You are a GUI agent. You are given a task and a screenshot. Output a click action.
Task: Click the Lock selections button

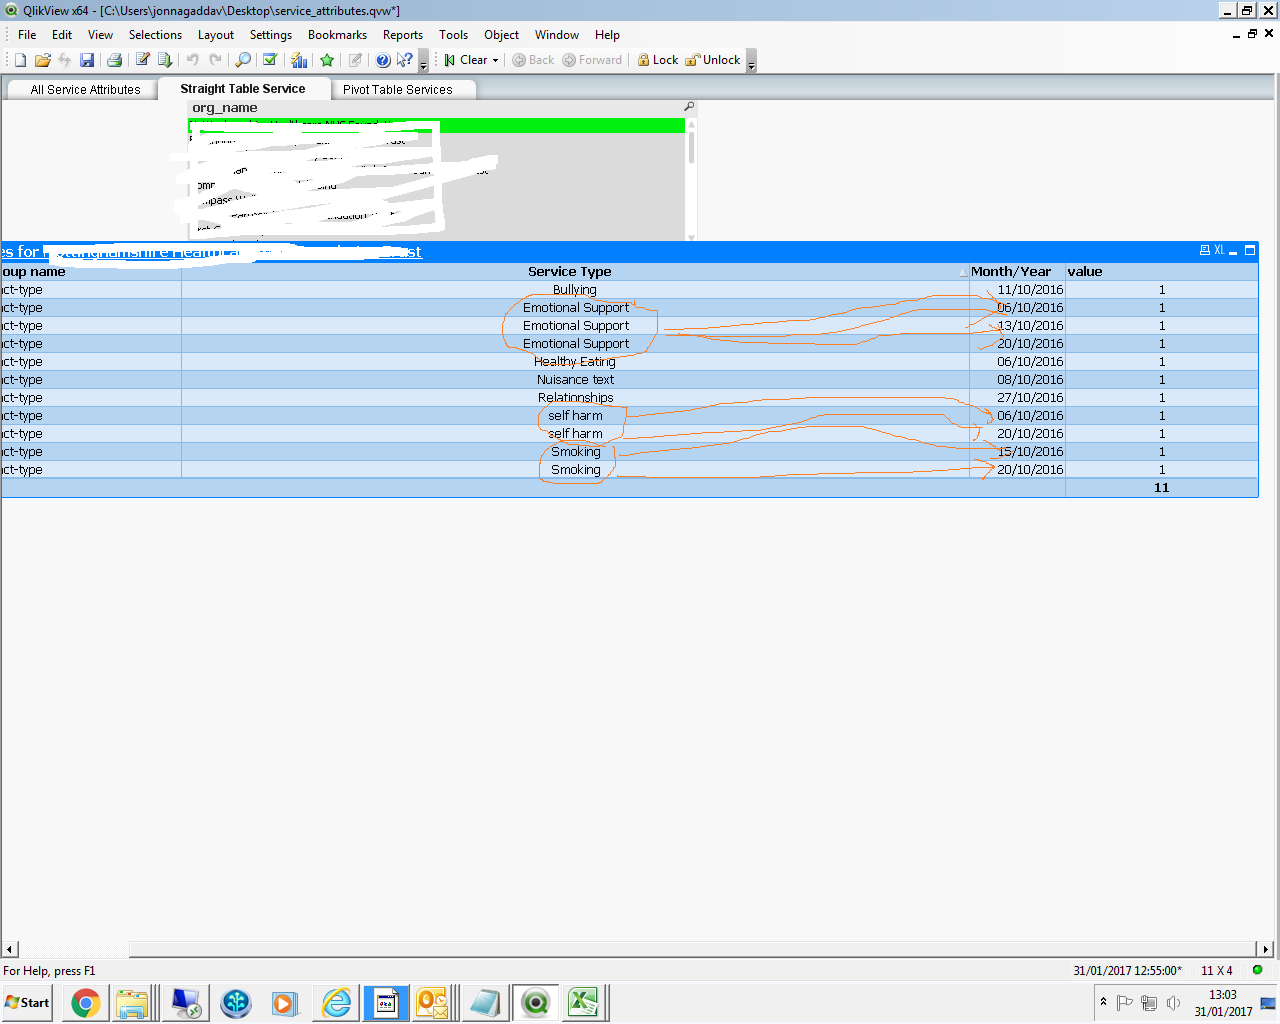tap(658, 60)
